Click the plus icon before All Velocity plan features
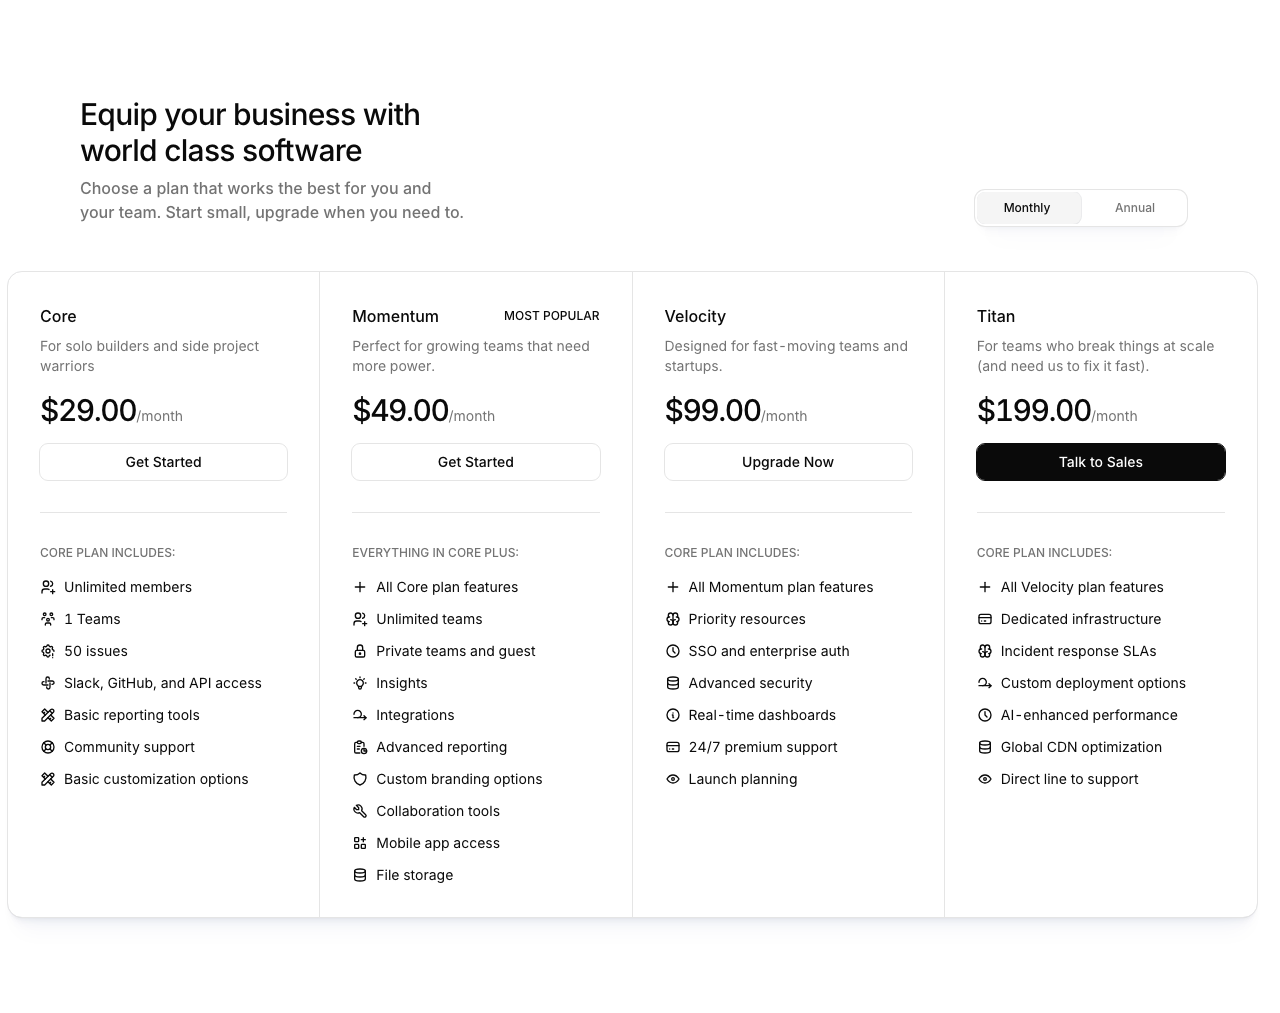This screenshot has height=1013, width=1280. point(985,587)
